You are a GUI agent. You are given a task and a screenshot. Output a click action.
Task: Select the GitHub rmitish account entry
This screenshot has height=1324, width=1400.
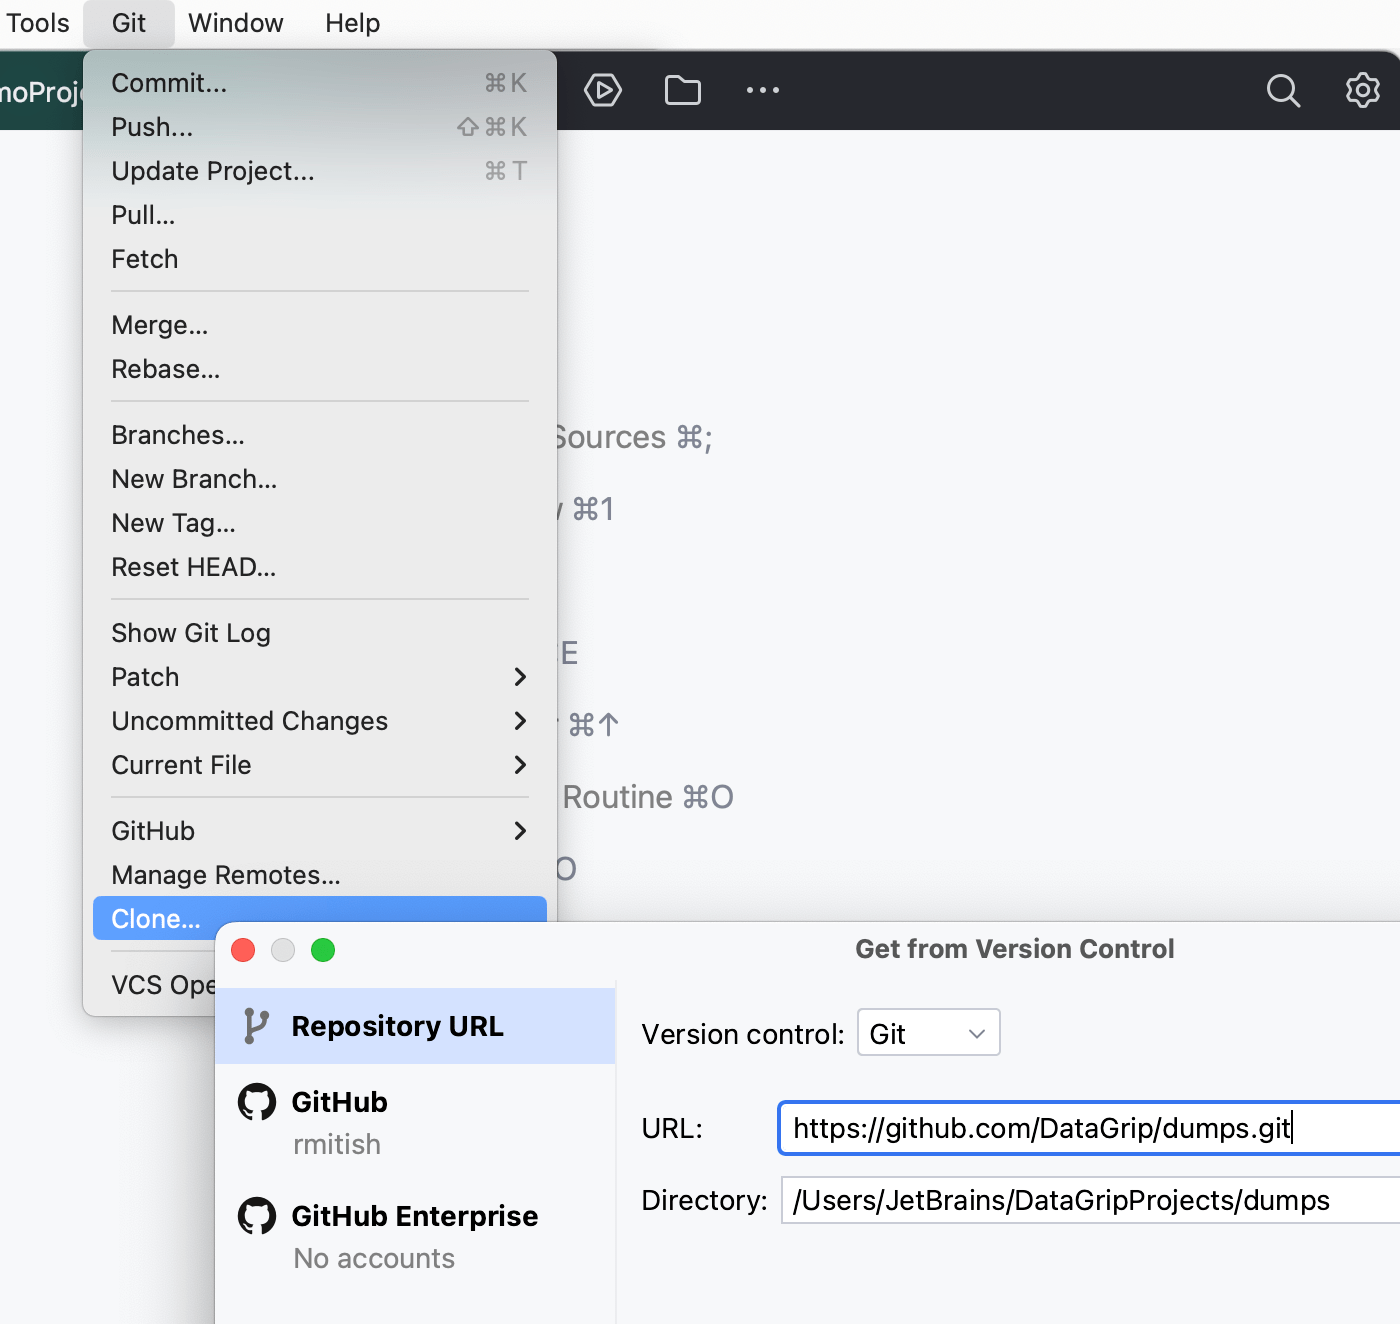(339, 1120)
